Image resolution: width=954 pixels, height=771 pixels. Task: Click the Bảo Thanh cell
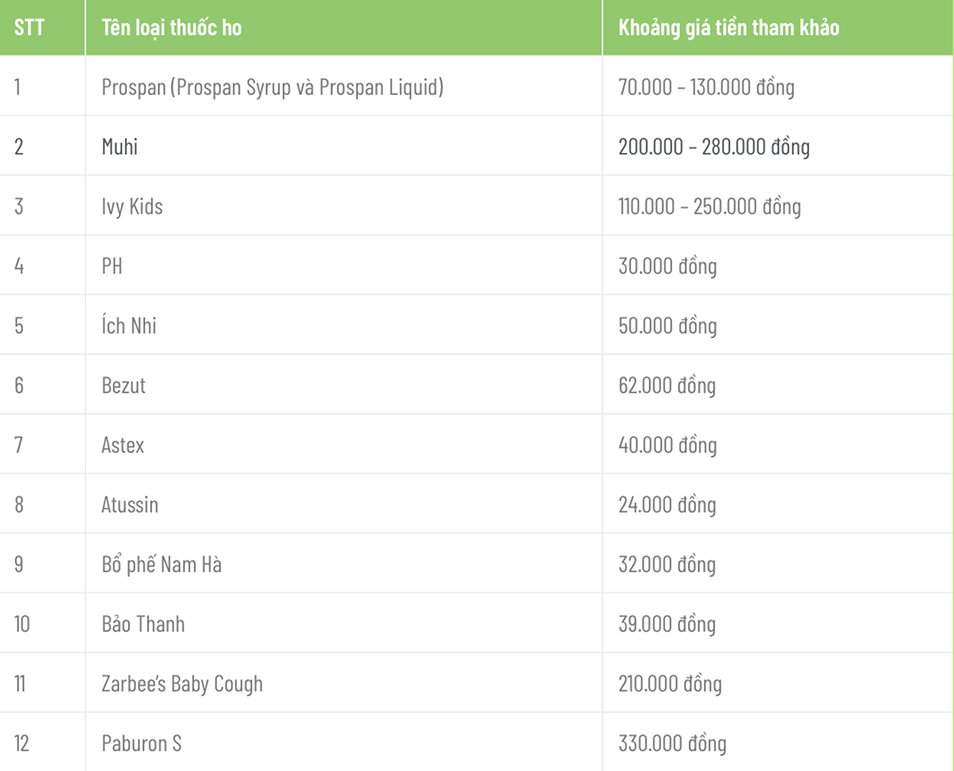(143, 625)
